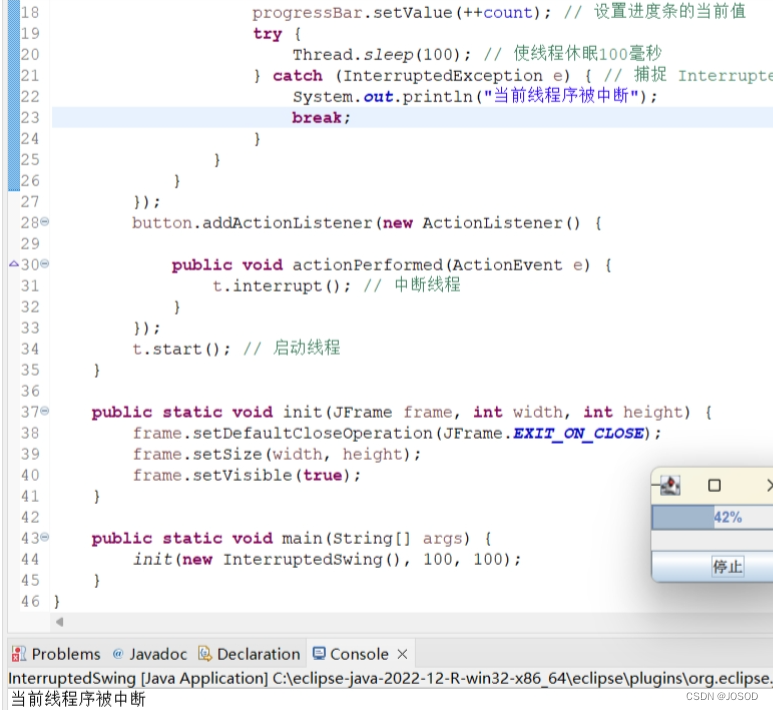Click Thread.sleep(100) on line 20
The width and height of the screenshot is (773, 710).
point(382,54)
